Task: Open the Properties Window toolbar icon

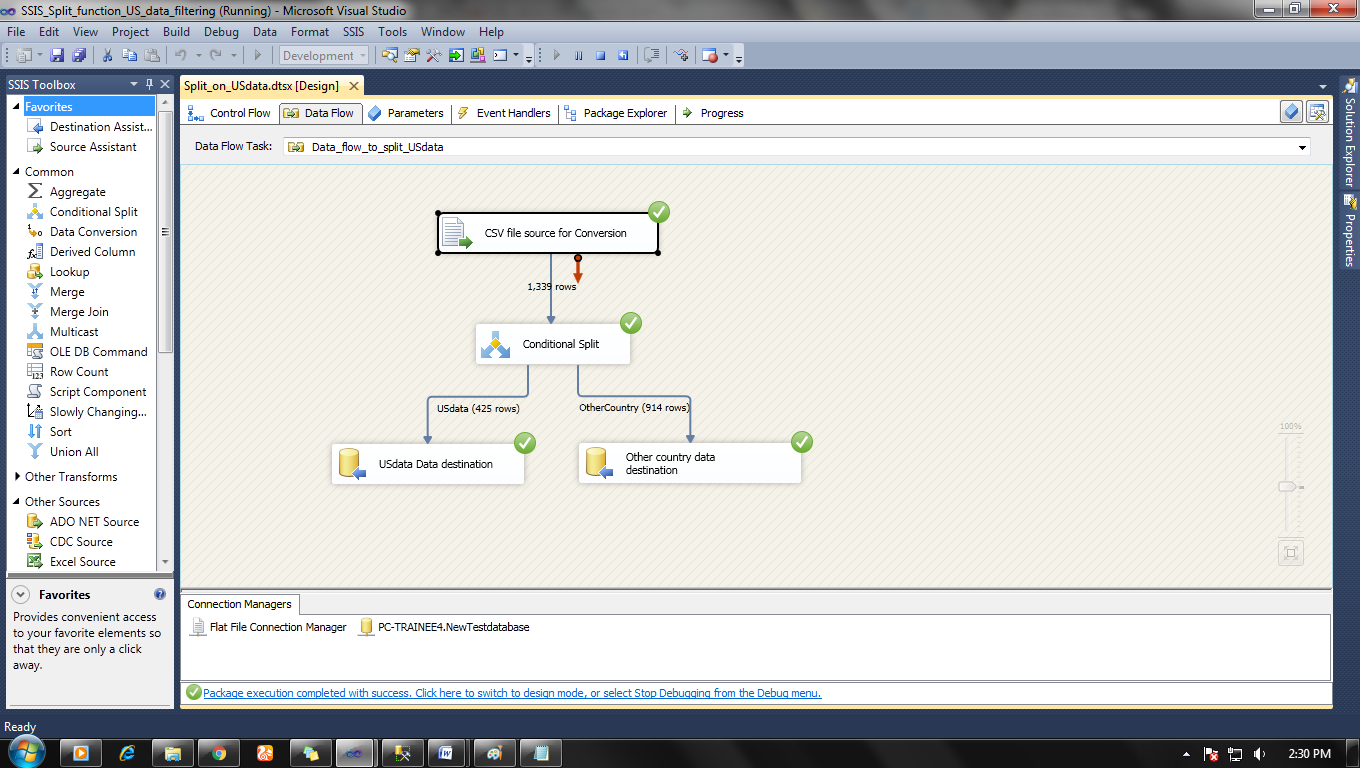Action: 411,56
